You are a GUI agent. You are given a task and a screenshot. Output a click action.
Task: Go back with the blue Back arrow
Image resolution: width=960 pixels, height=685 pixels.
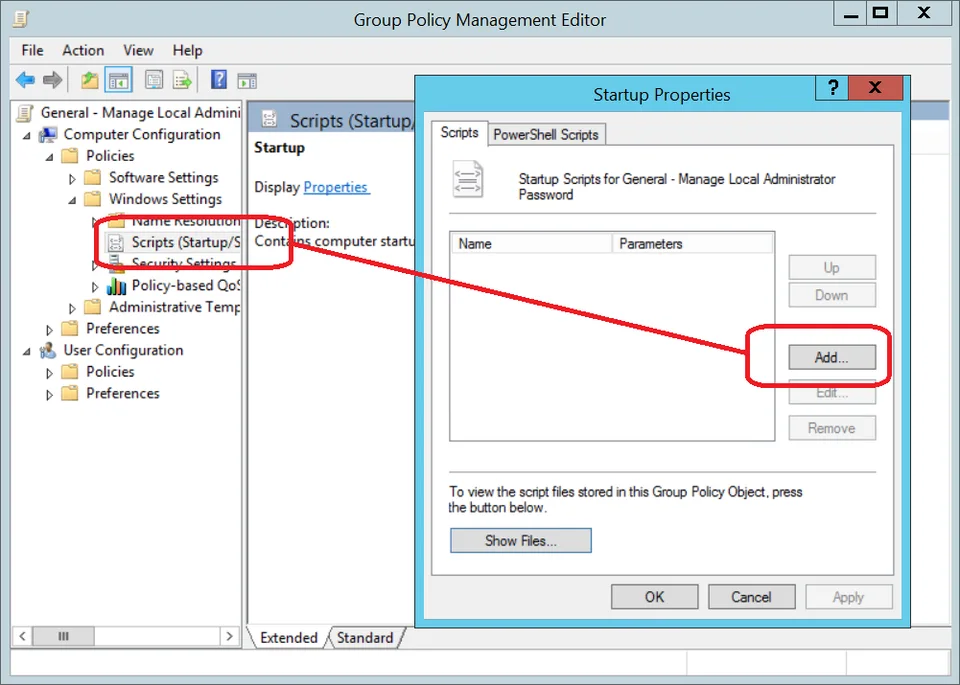(24, 80)
